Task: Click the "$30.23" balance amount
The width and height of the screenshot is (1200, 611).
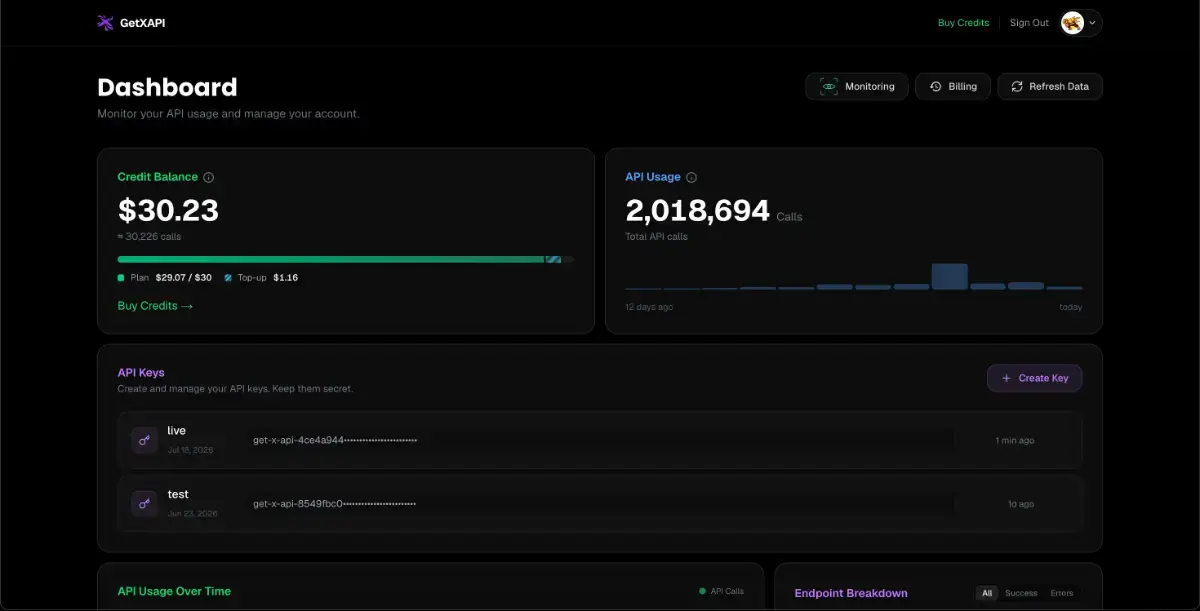Action: click(168, 210)
